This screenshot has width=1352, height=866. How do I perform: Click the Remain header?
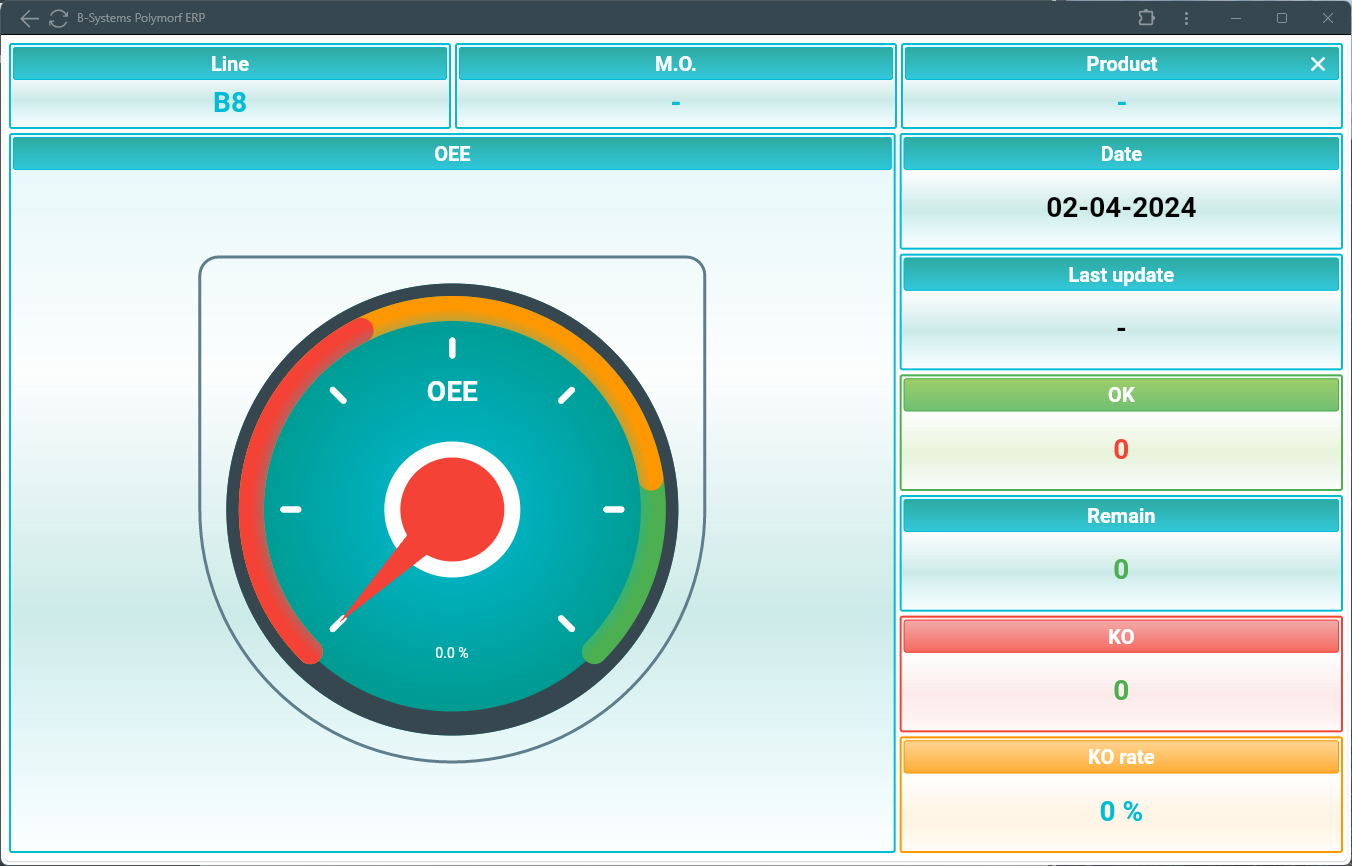(1121, 516)
